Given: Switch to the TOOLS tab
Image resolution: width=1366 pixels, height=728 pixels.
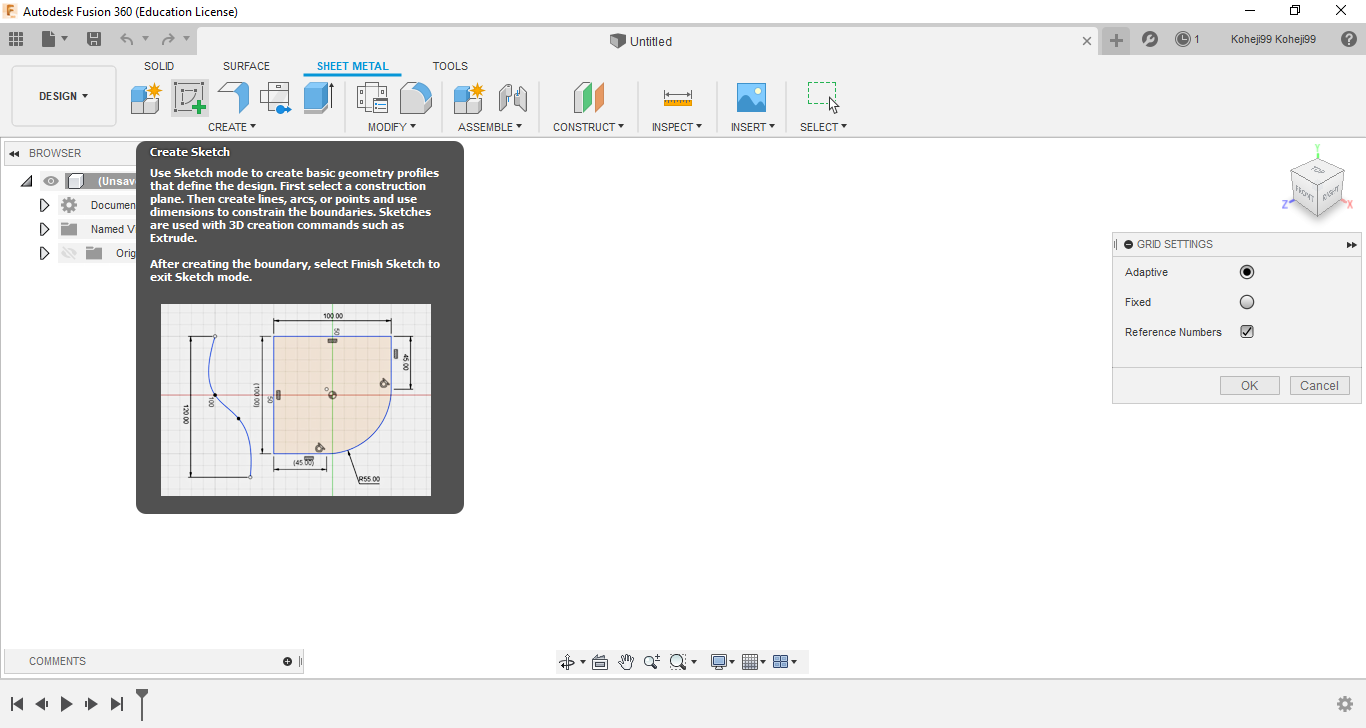Looking at the screenshot, I should 450,66.
